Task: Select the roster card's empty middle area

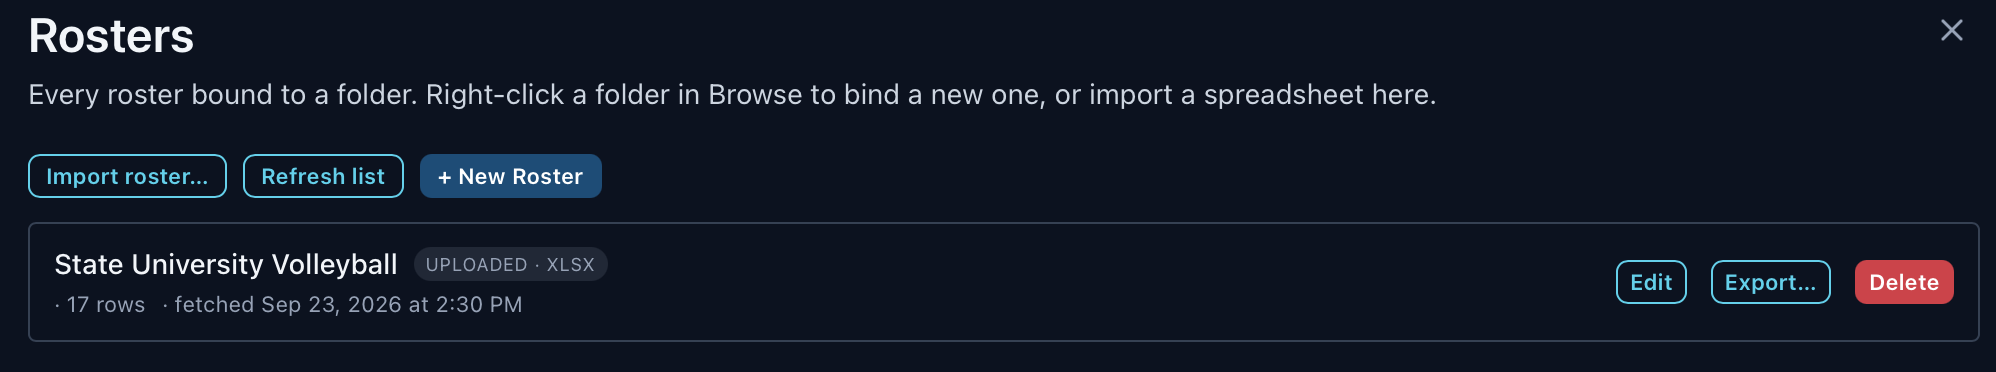Action: [x=1100, y=282]
